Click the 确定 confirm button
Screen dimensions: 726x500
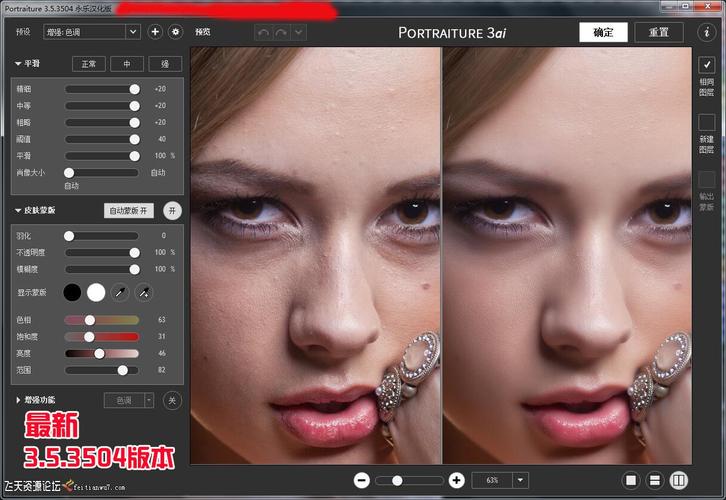[603, 32]
